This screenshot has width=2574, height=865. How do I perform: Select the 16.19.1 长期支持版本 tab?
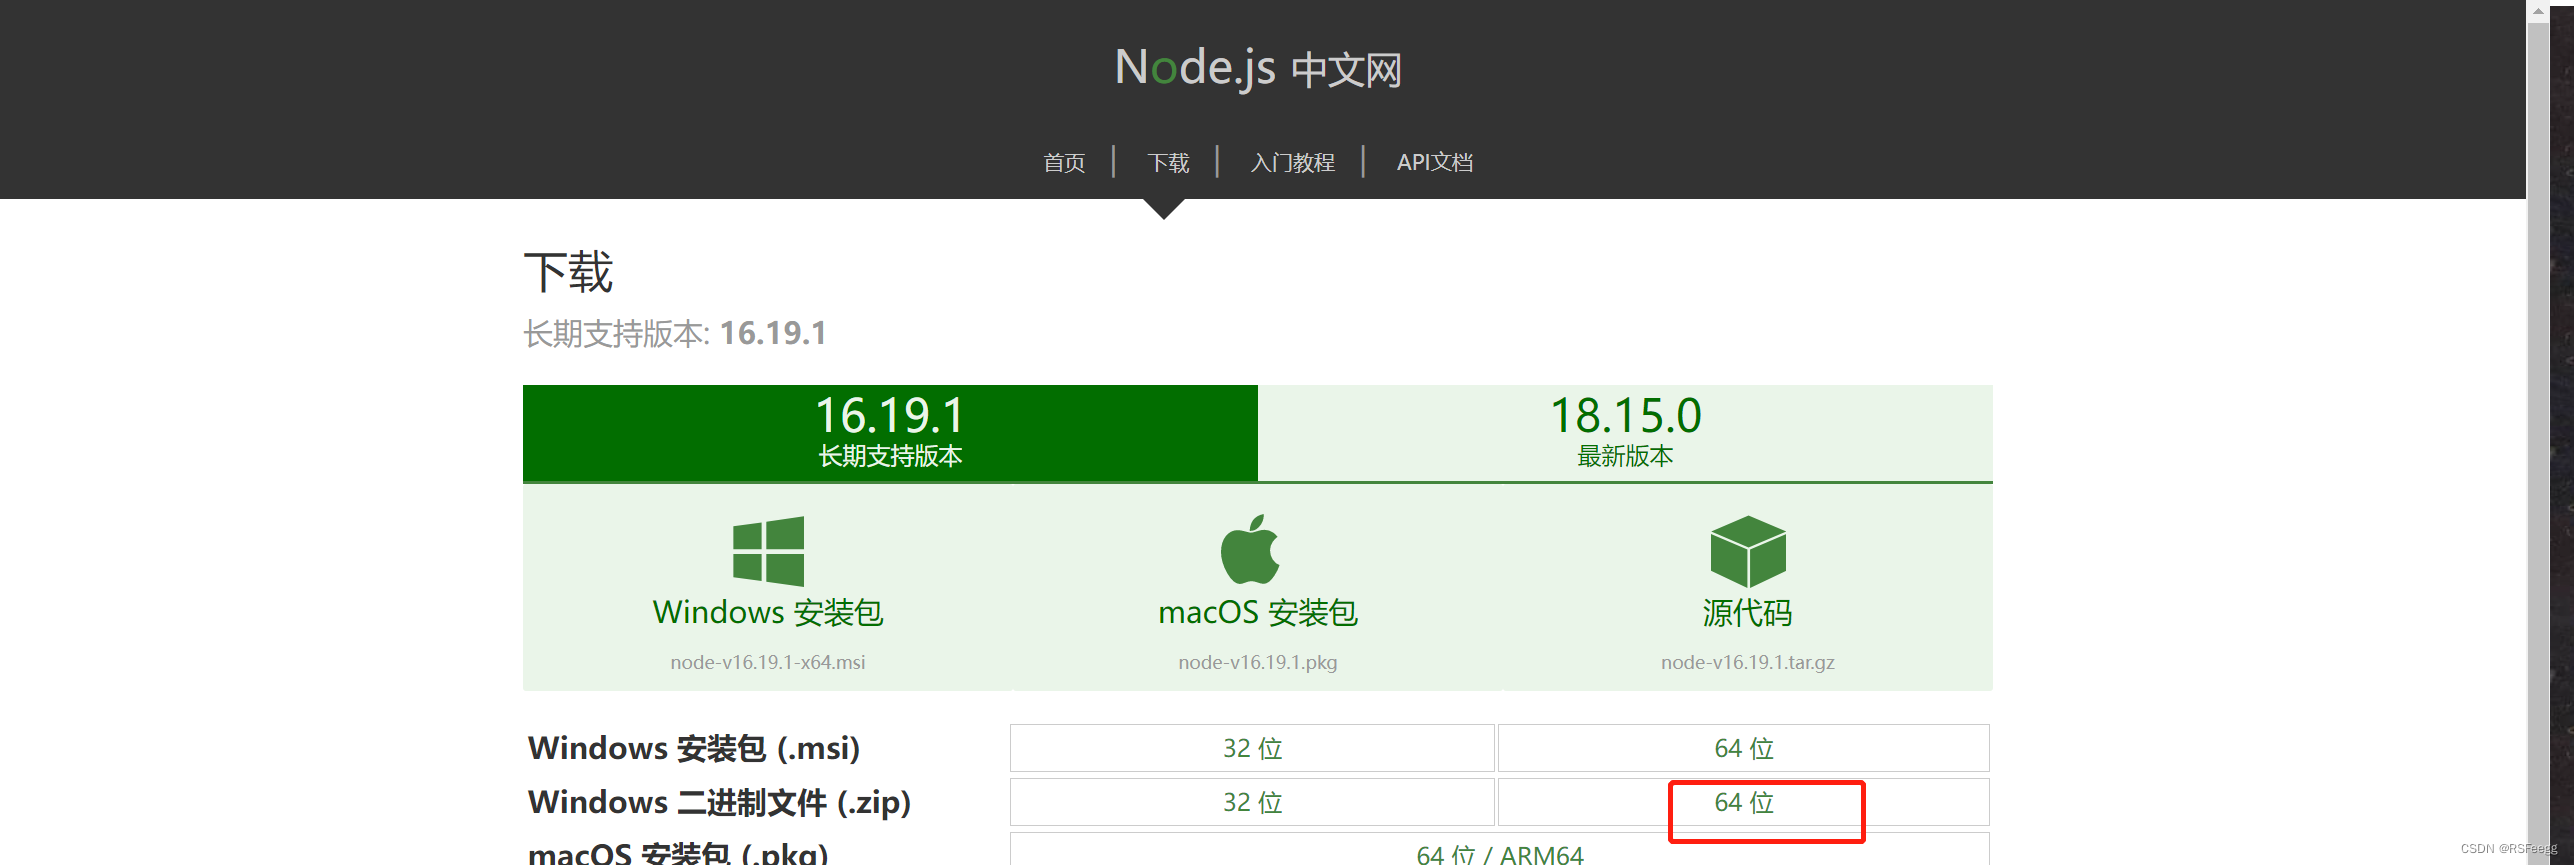890,433
